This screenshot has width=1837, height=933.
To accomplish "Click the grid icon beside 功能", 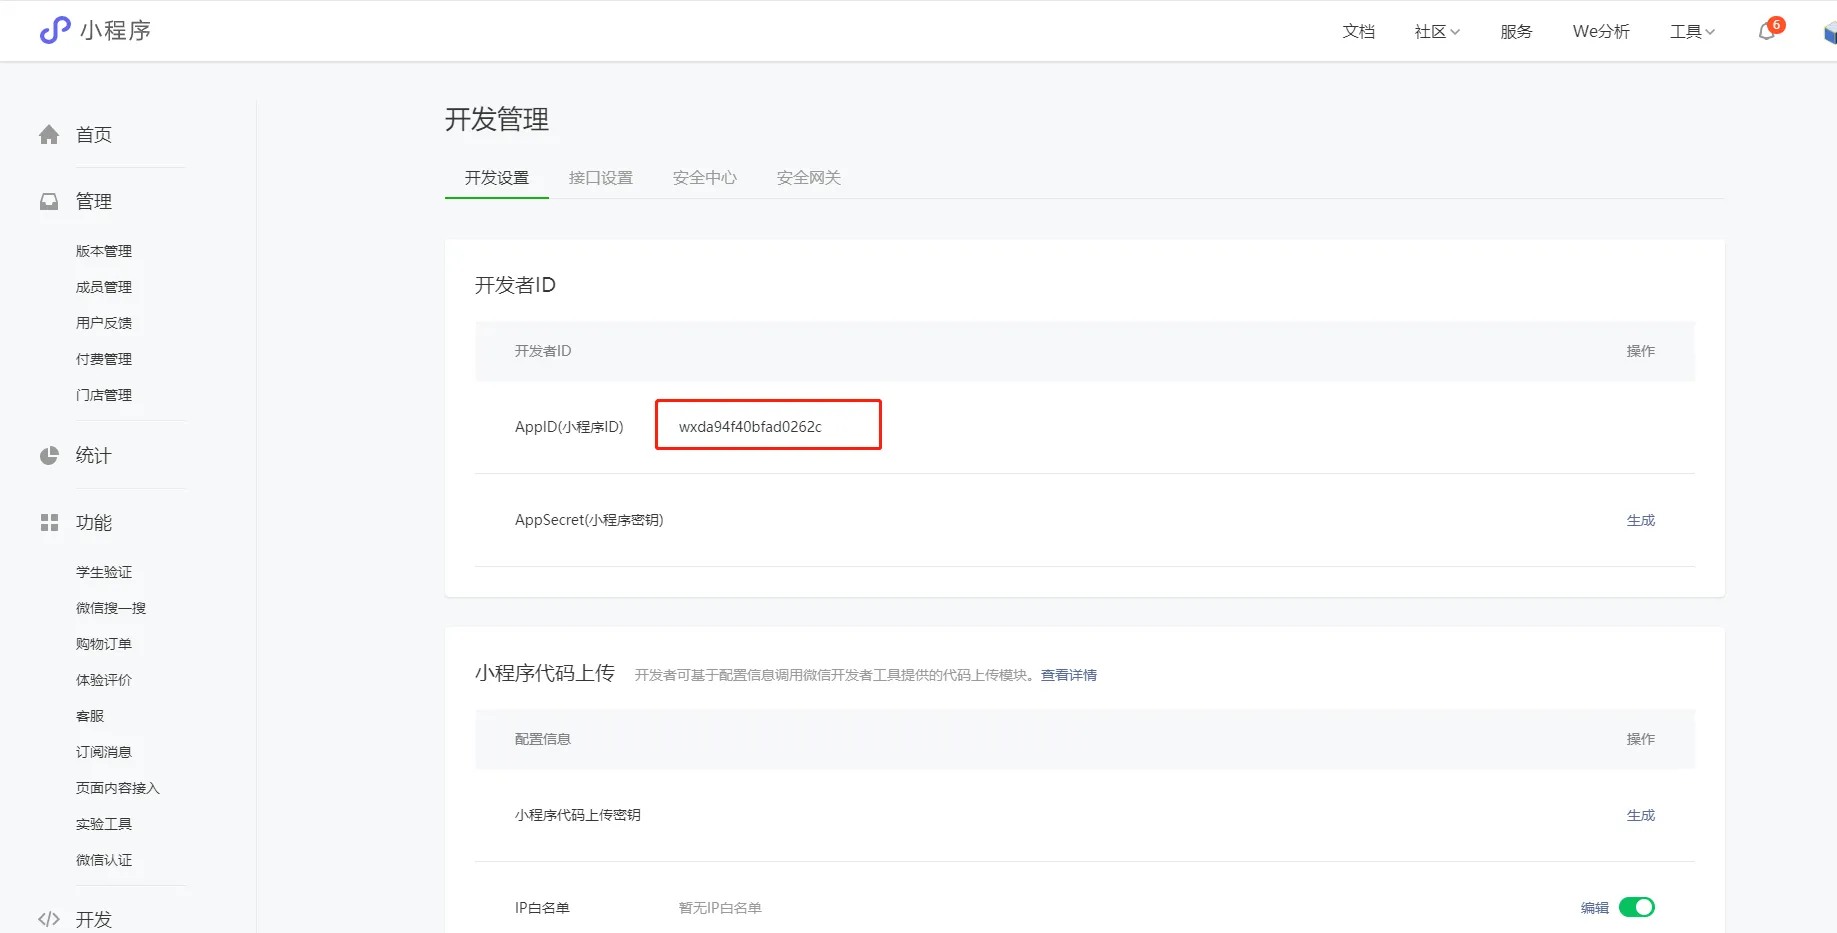I will (49, 523).
